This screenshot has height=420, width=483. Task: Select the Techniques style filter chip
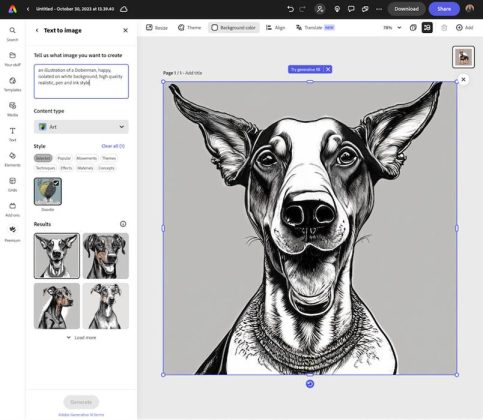[x=45, y=168]
